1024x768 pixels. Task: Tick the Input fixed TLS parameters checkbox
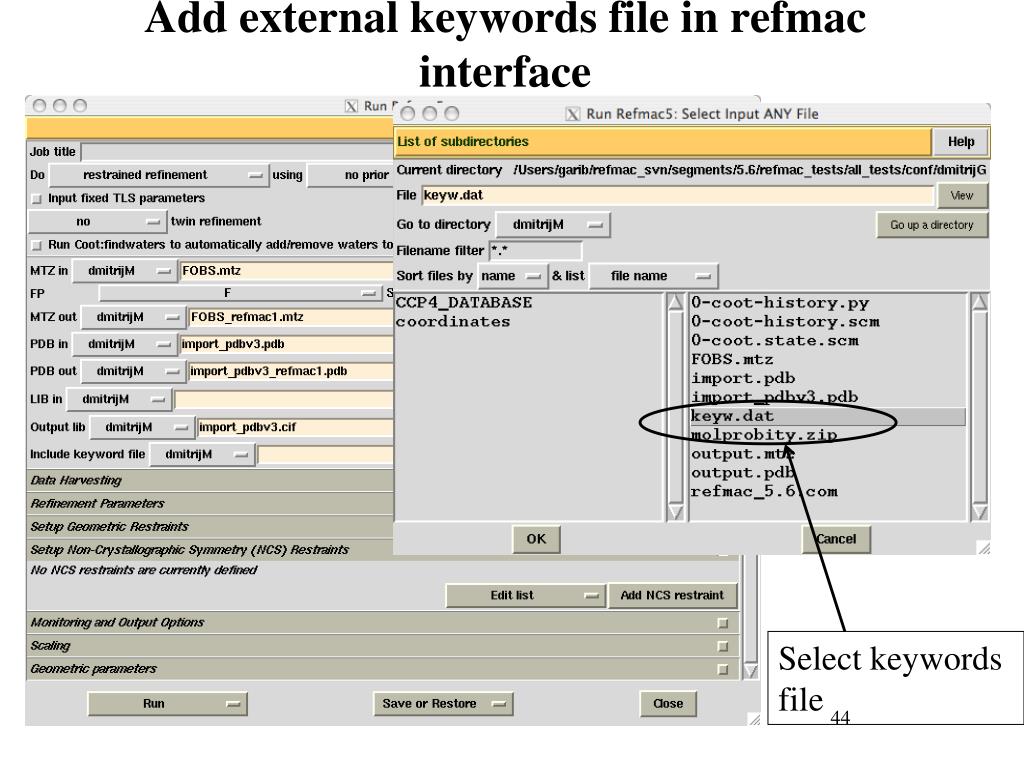(x=37, y=199)
